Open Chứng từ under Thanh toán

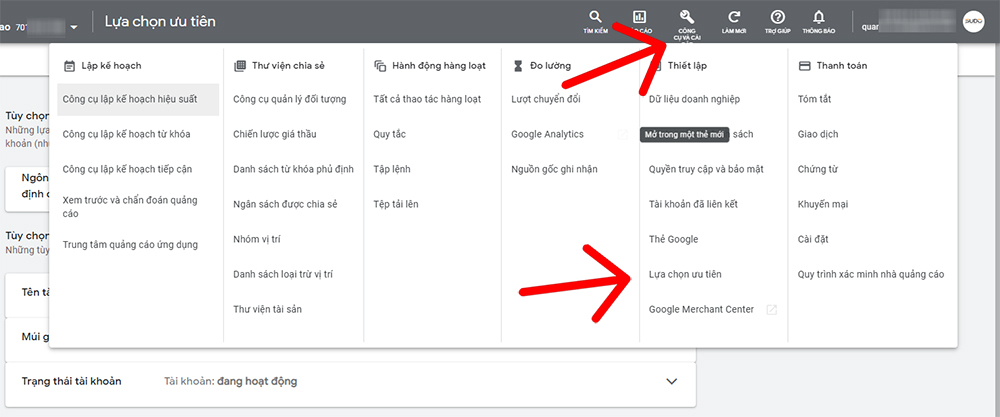pyautogui.click(x=818, y=169)
